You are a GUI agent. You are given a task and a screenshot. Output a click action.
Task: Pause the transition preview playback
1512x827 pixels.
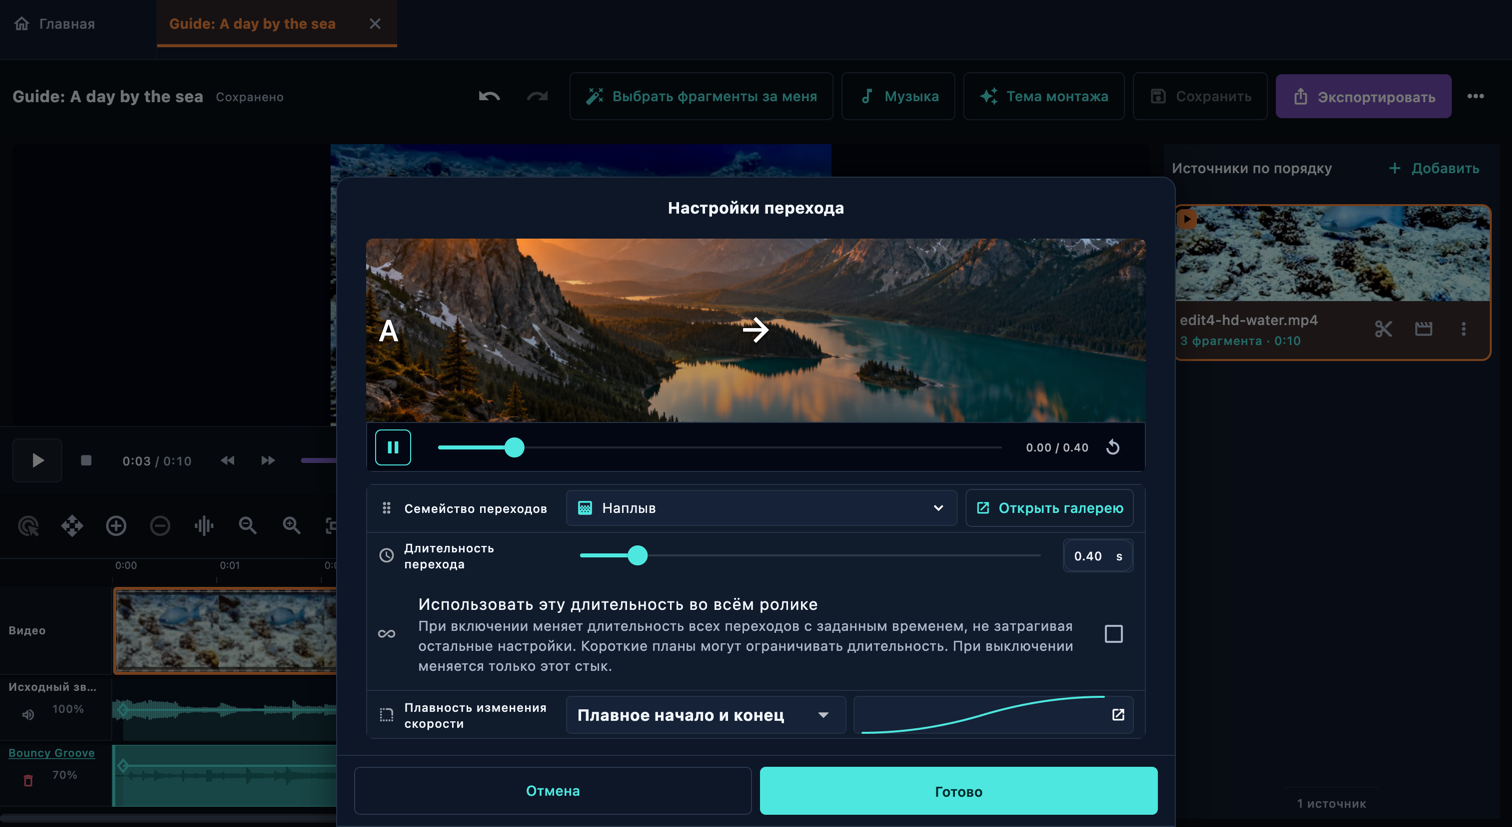click(393, 447)
